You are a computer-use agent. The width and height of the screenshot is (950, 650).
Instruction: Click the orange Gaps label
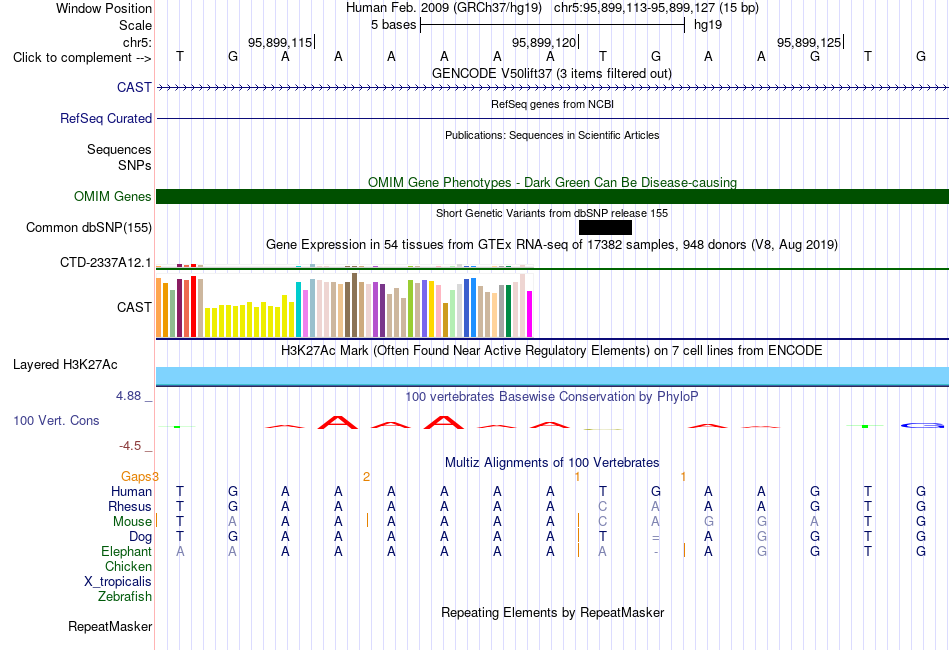point(136,476)
